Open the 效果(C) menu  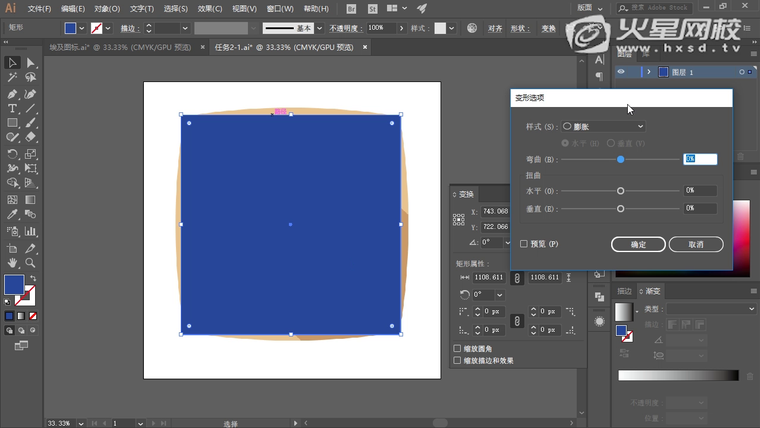pyautogui.click(x=210, y=8)
